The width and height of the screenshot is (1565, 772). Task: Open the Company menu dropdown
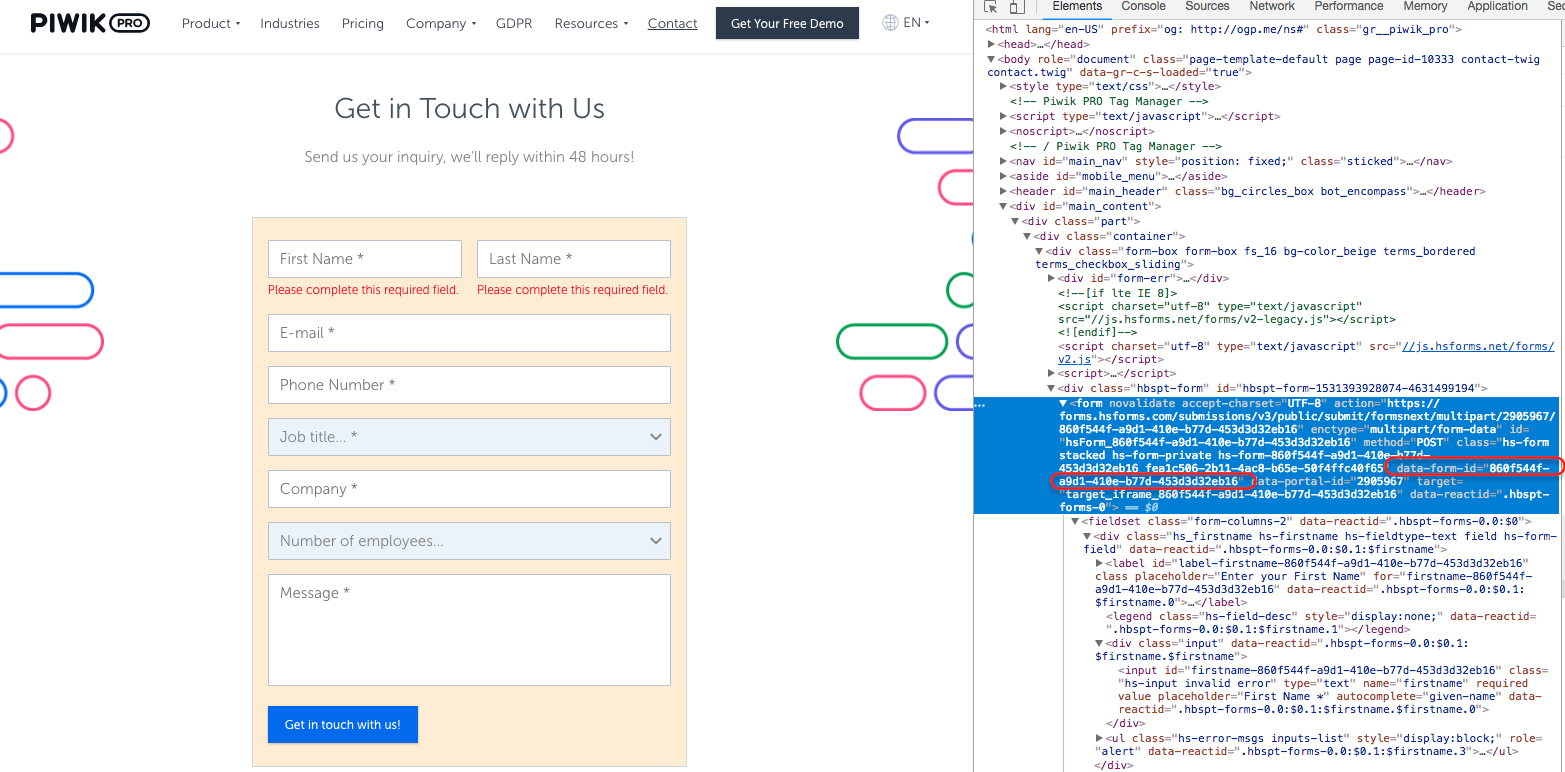(x=441, y=23)
